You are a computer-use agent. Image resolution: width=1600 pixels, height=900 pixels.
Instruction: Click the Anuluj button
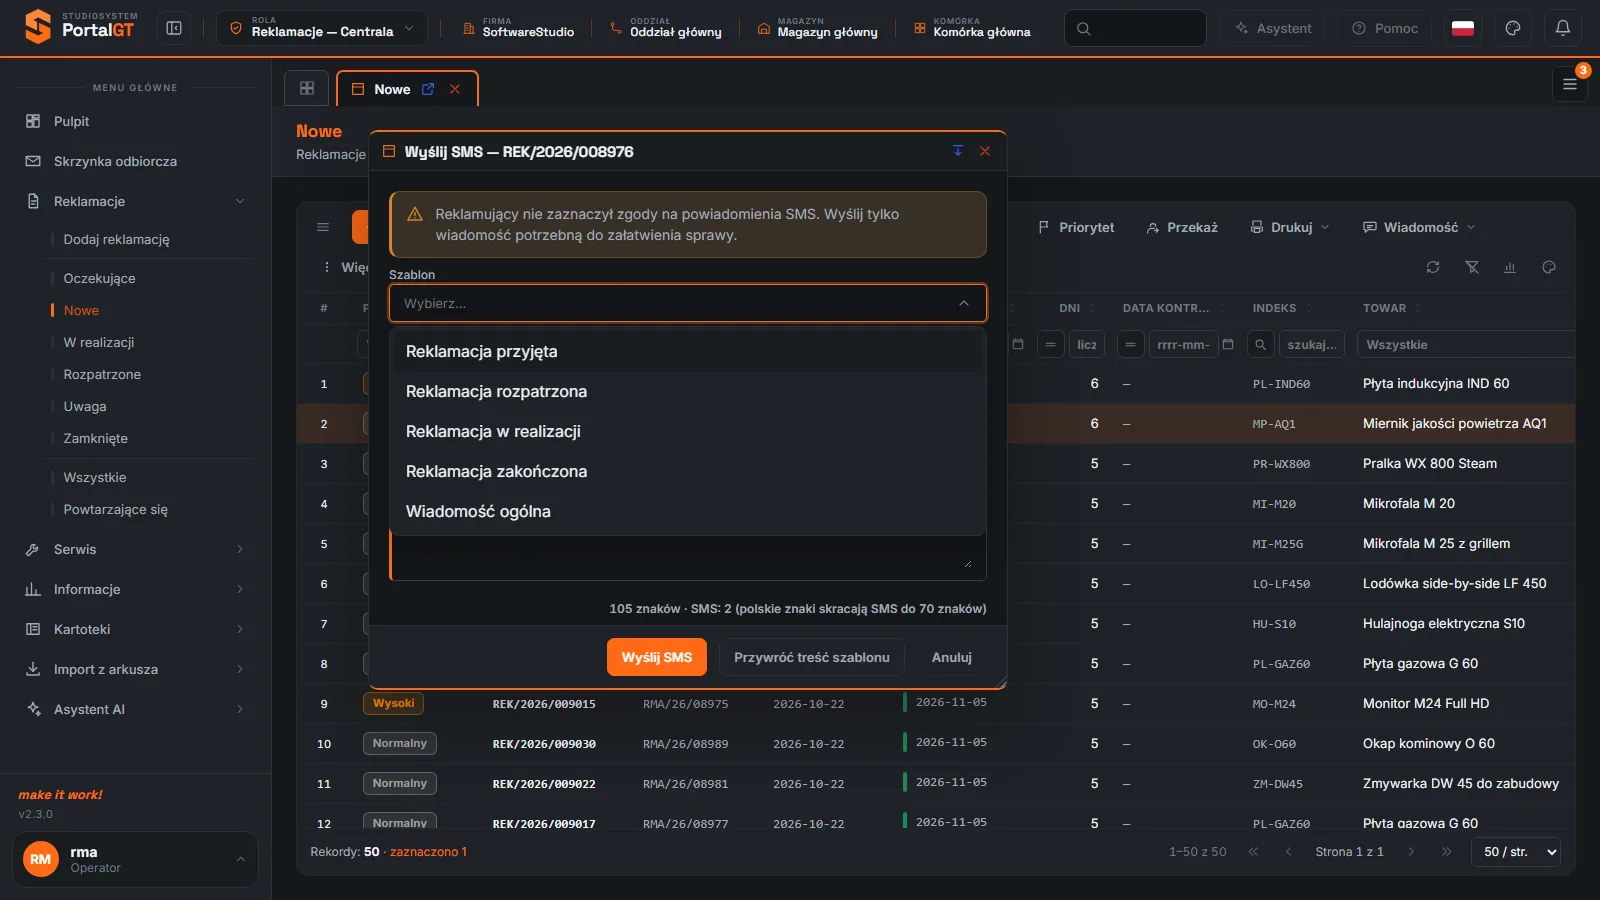[x=952, y=657]
